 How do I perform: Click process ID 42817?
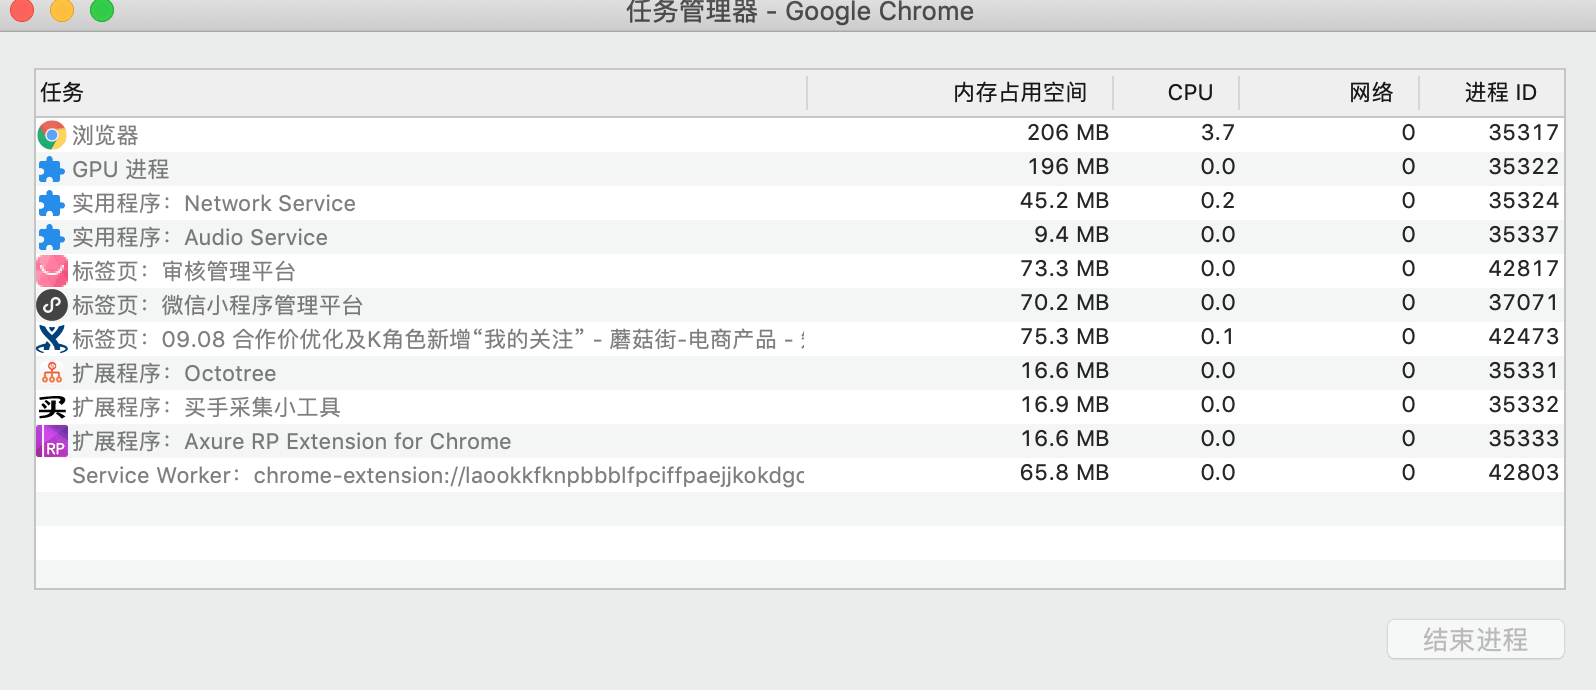point(1523,269)
